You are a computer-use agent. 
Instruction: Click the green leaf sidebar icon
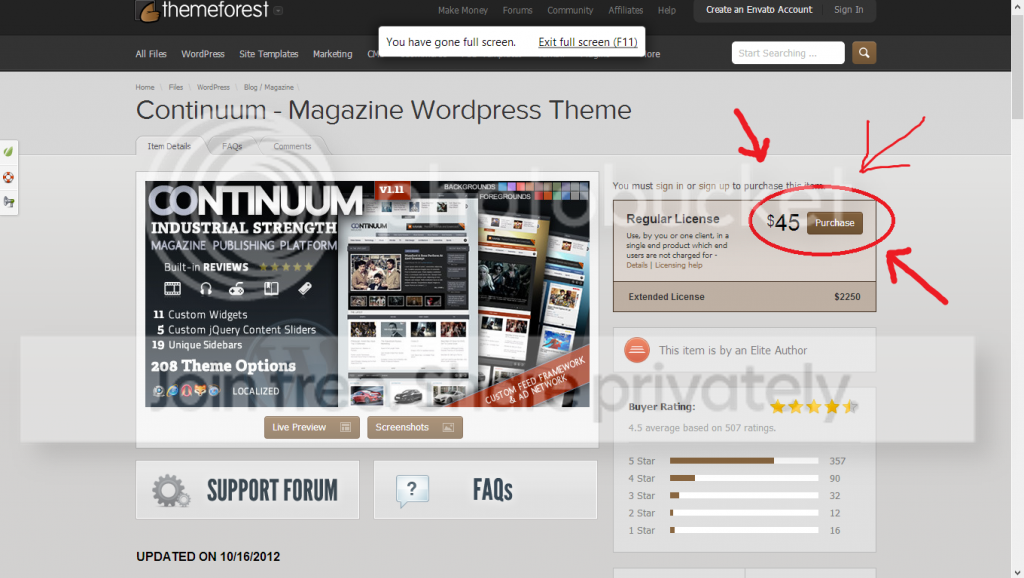[x=8, y=152]
